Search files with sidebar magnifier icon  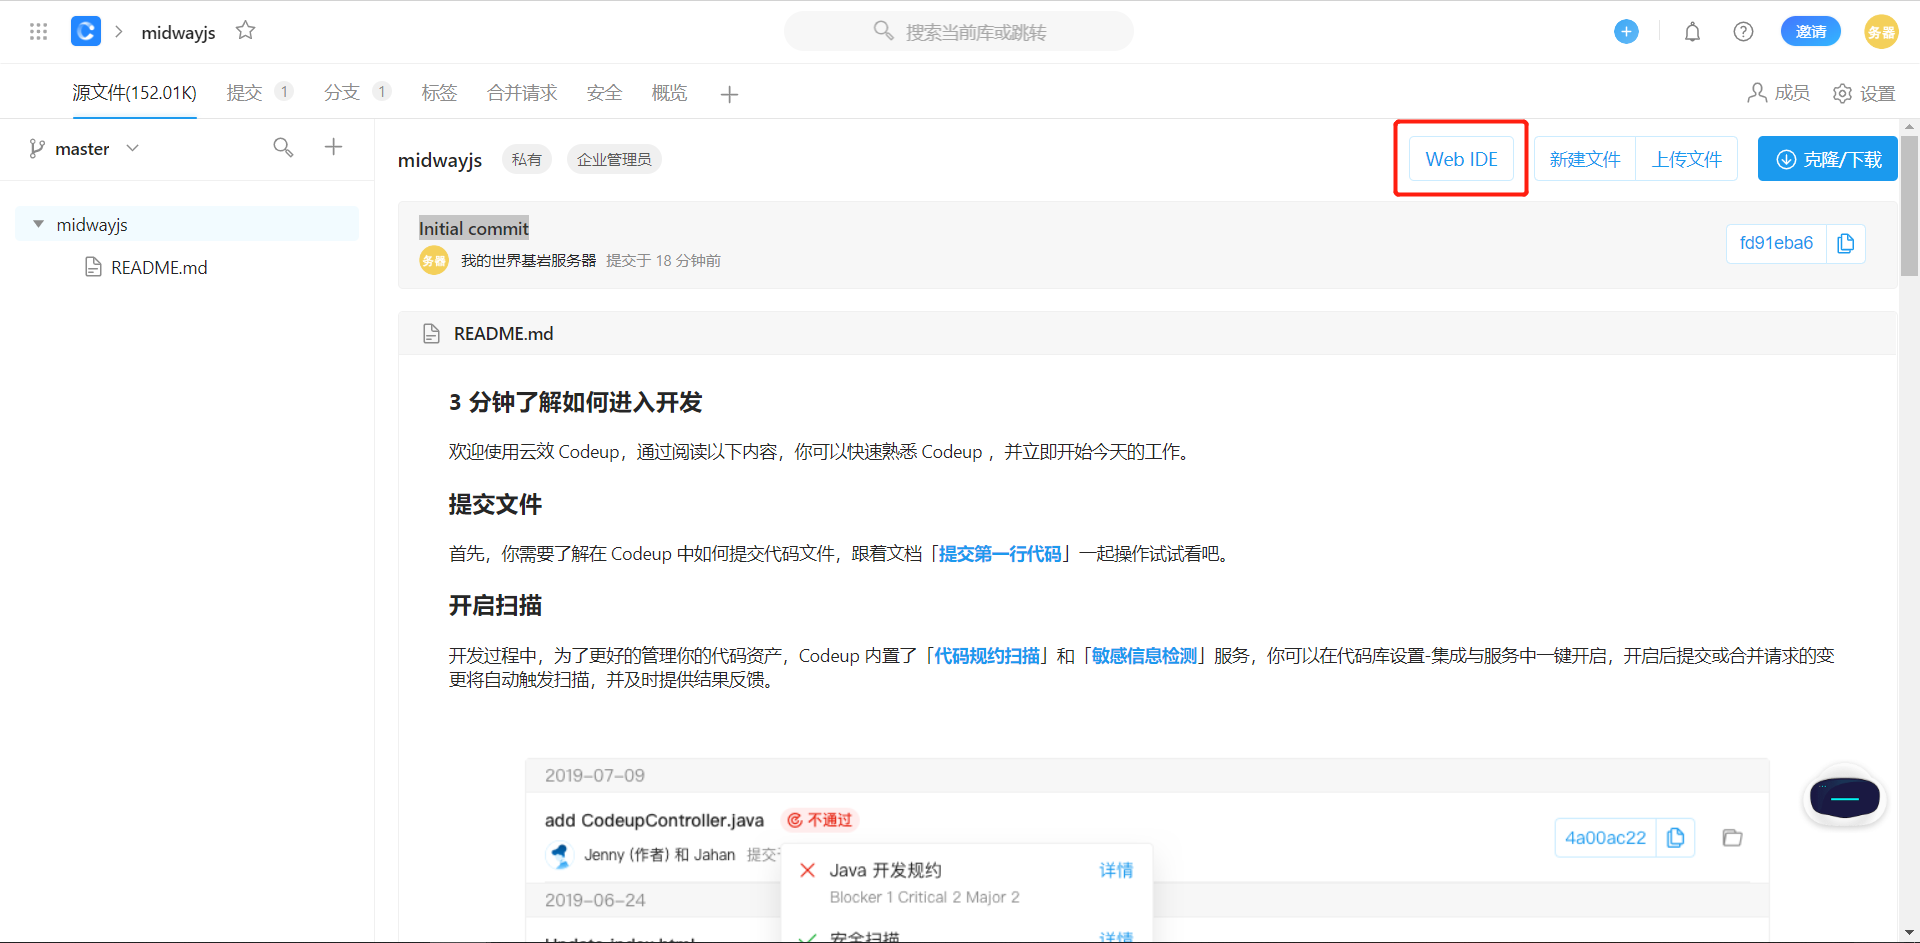pos(283,148)
